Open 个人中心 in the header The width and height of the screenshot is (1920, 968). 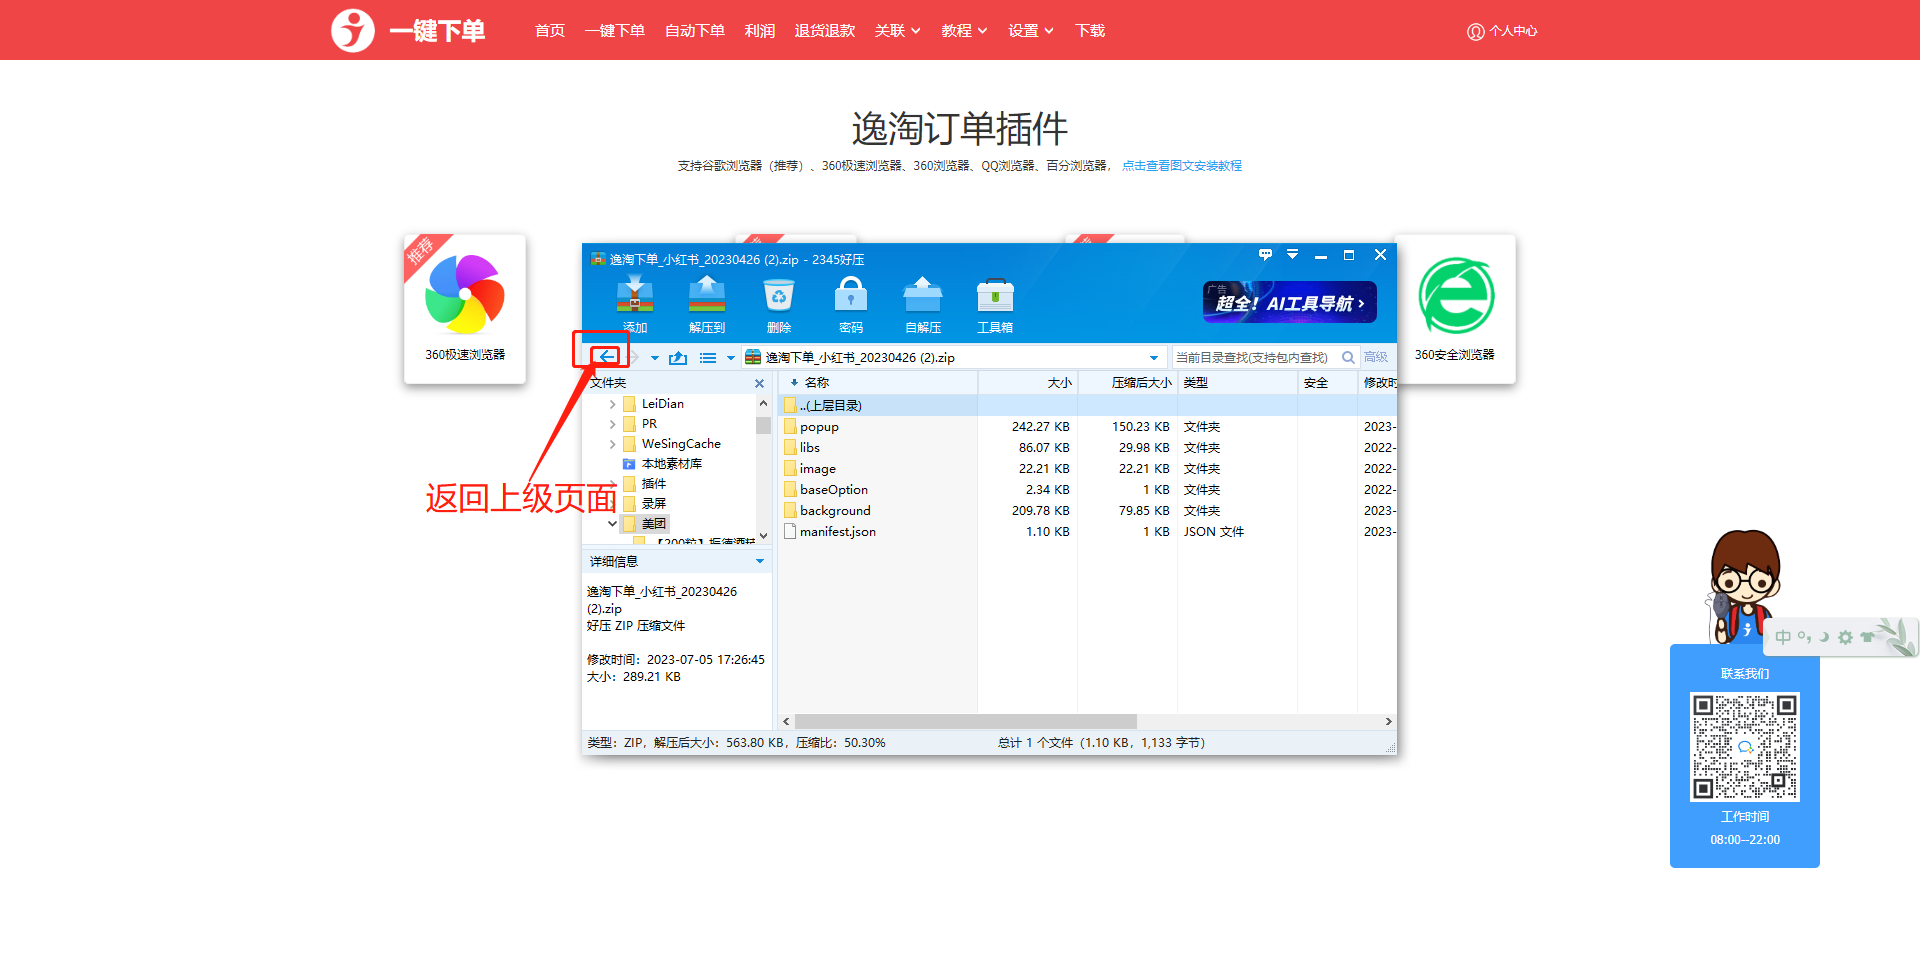(1502, 31)
